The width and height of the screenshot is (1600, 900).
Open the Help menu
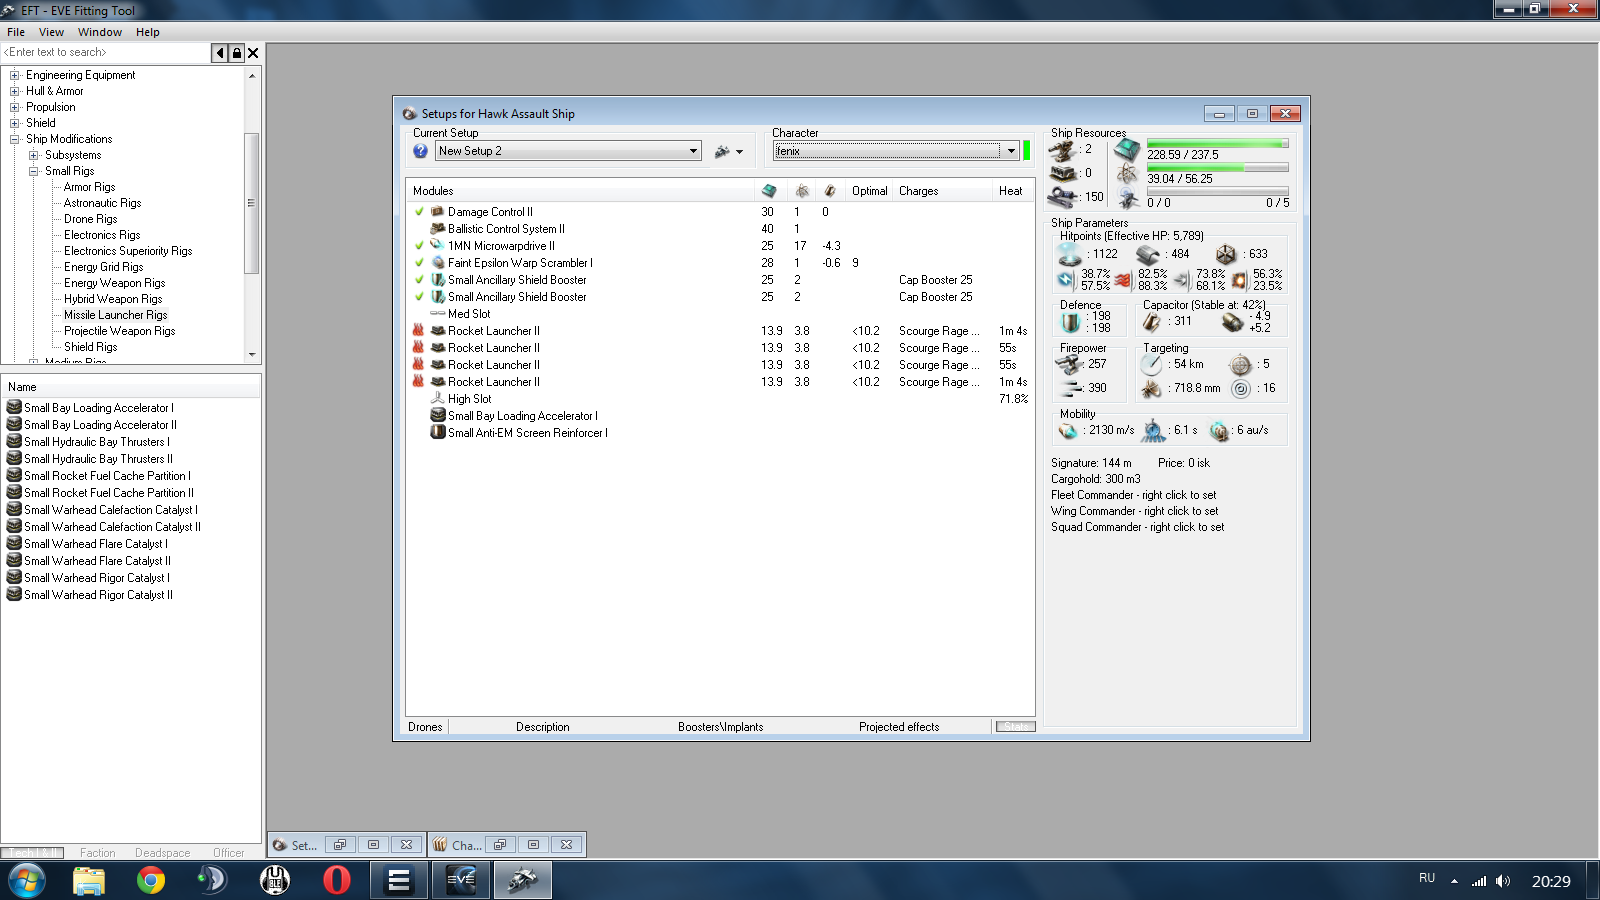(x=148, y=32)
